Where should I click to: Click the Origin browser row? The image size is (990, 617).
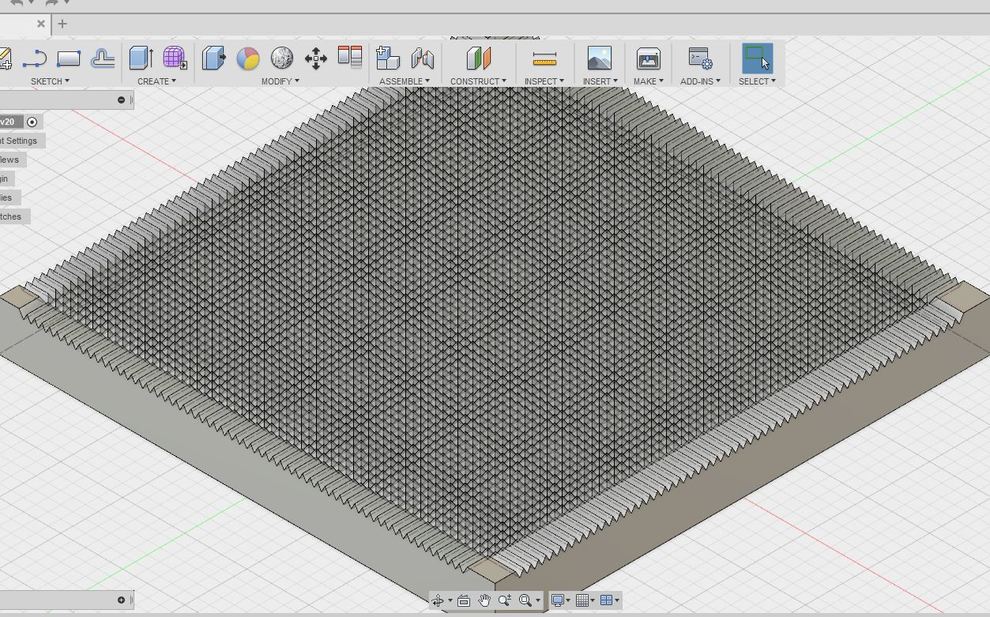(6, 179)
